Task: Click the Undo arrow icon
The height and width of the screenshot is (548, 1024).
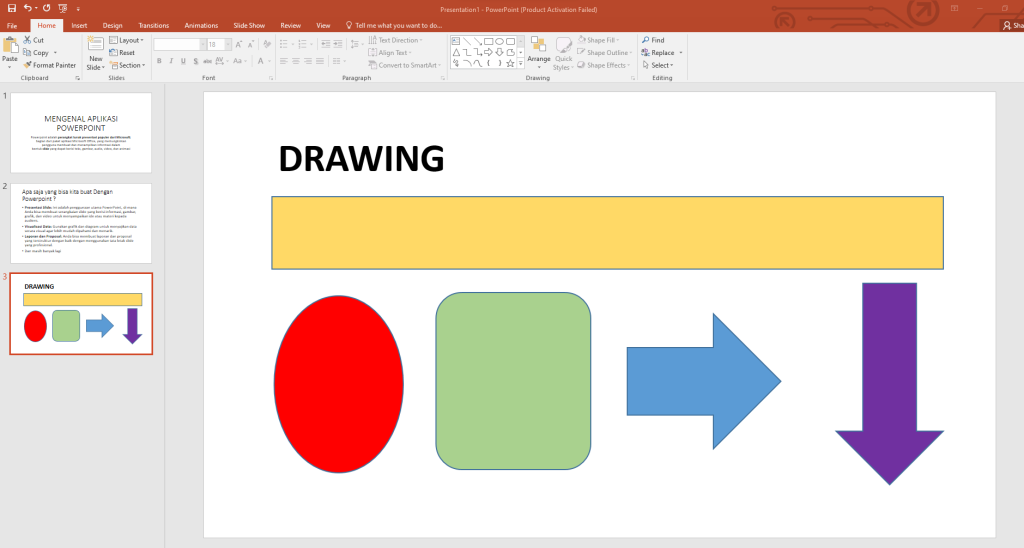Action: (28, 8)
